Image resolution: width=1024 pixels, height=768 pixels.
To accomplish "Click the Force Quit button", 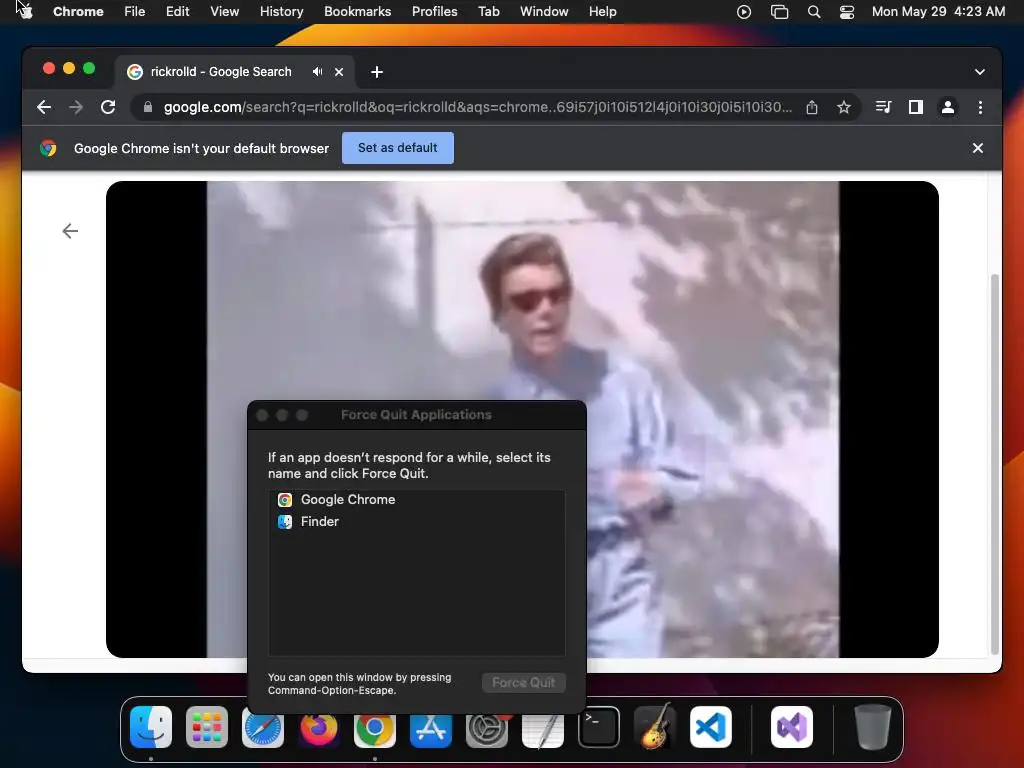I will (x=524, y=682).
